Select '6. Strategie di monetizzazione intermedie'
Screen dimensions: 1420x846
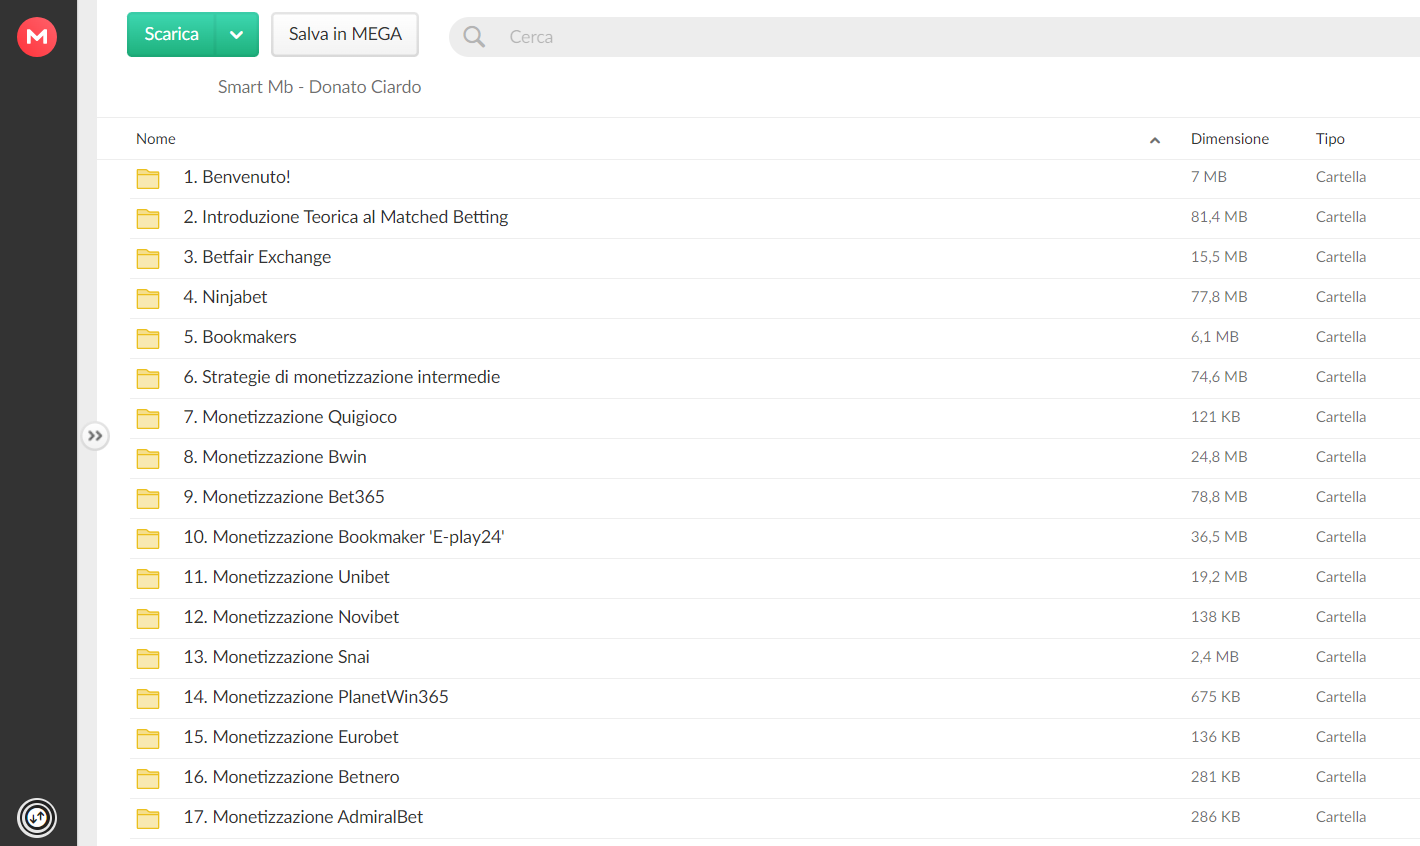(342, 377)
